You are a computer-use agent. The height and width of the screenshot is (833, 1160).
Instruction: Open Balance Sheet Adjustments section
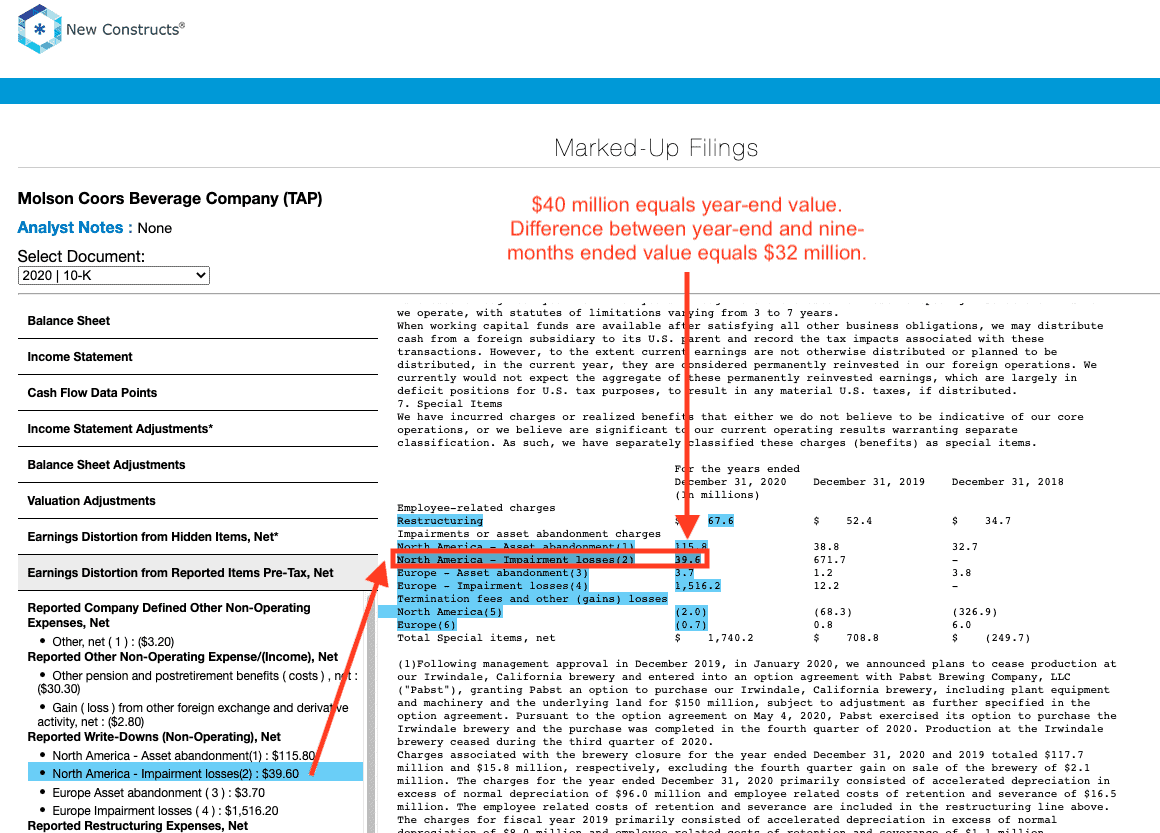point(198,465)
